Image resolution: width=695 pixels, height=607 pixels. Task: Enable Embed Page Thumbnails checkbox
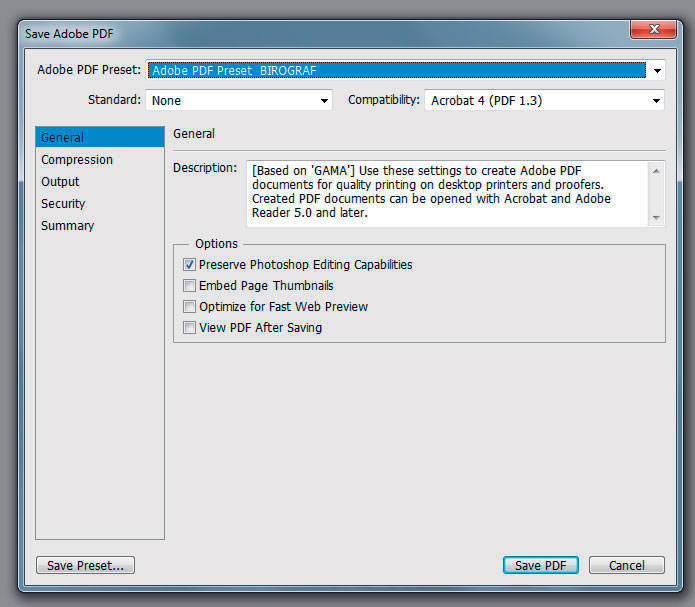click(190, 286)
